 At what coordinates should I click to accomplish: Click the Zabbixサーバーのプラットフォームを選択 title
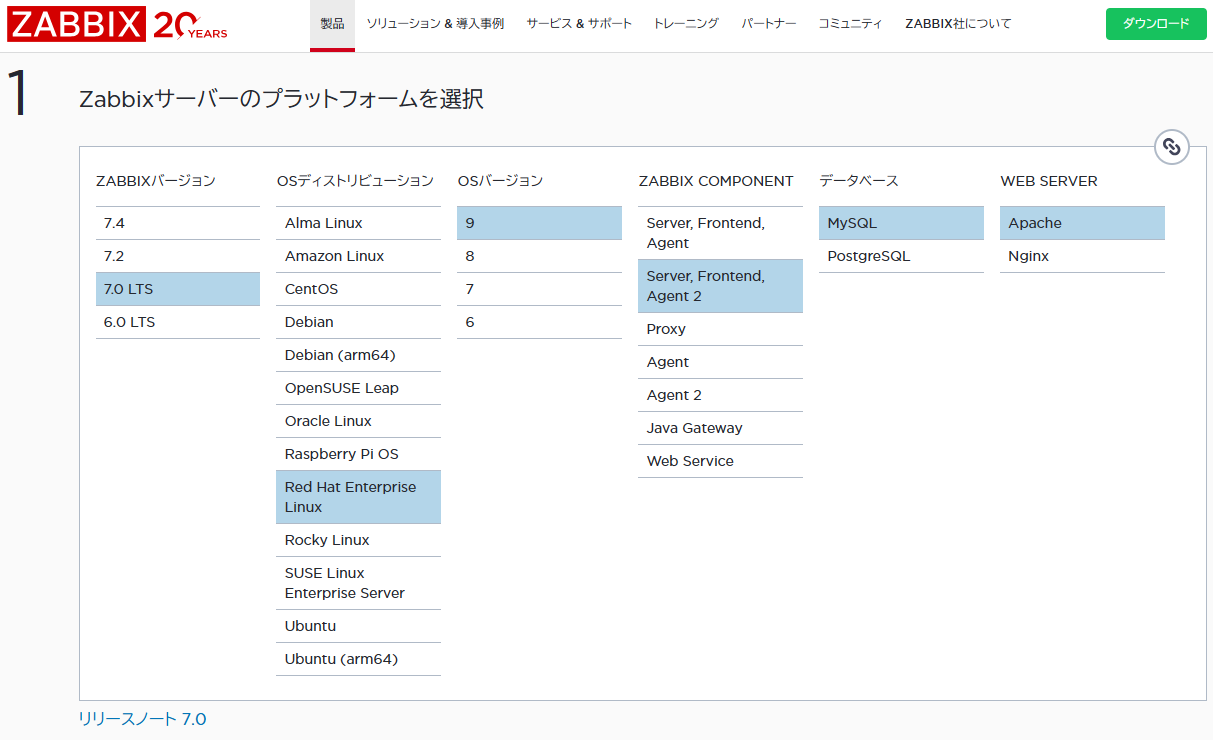(281, 99)
